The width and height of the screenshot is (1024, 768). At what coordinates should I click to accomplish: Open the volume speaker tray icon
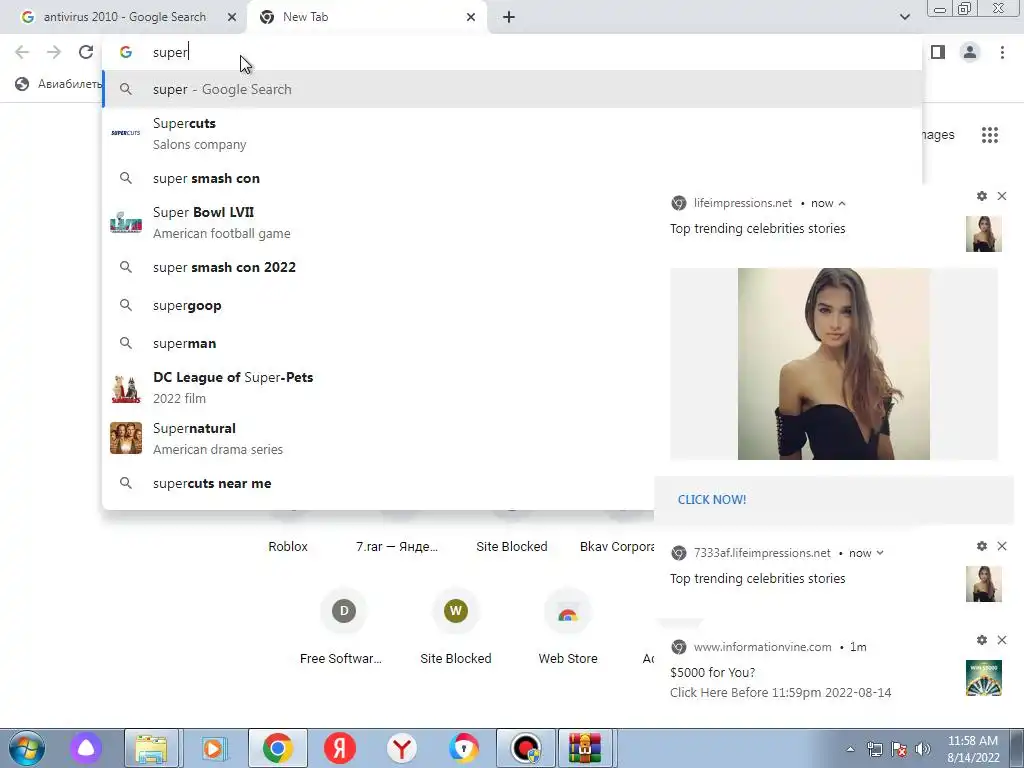click(923, 749)
